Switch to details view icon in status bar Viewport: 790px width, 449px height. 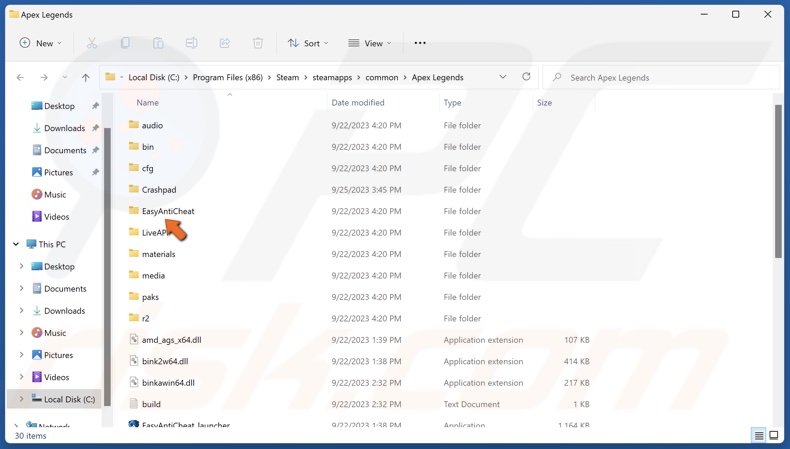759,435
